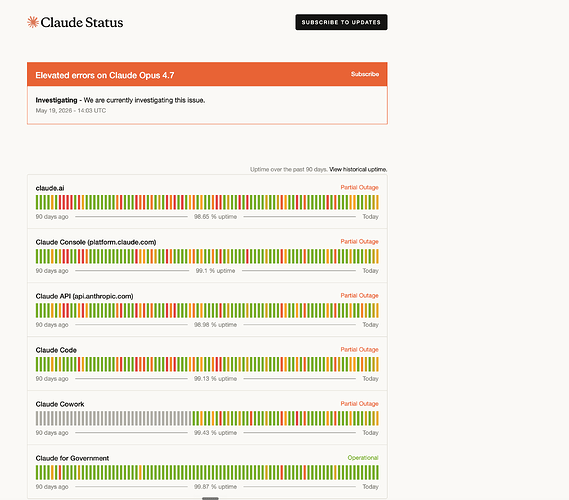Click the Claude Code component name
The image size is (569, 500).
[56, 350]
